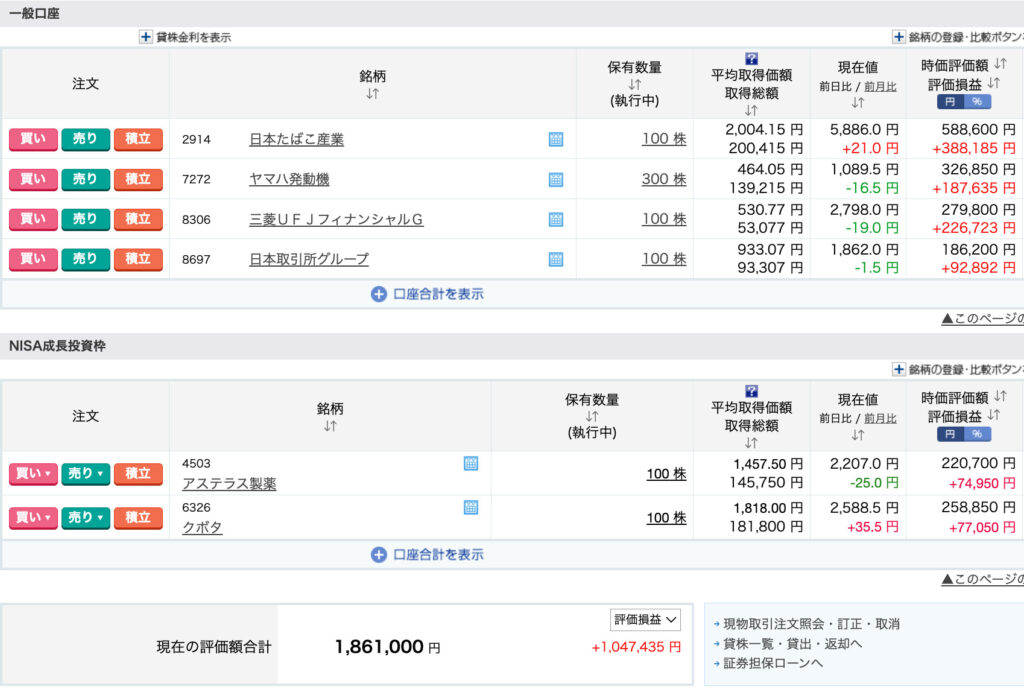Switch NISA 評価損益 display to percent
The width and height of the screenshot is (1024, 689).
click(978, 434)
